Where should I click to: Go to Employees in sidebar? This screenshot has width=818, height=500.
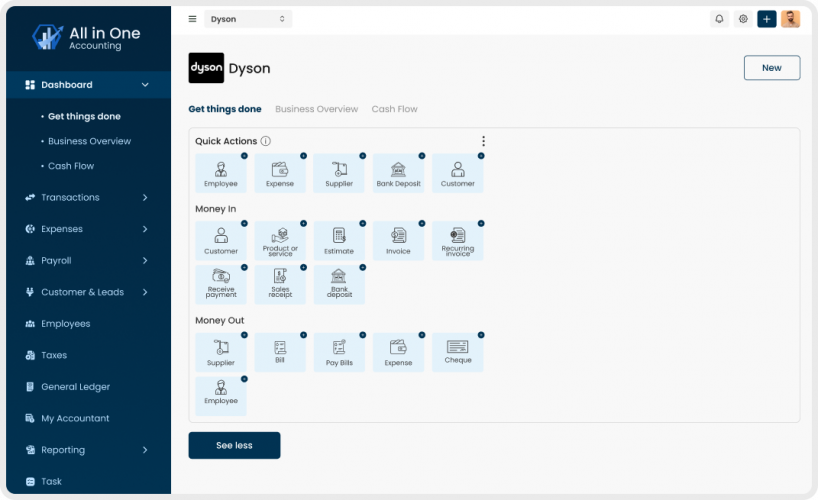[x=66, y=324]
